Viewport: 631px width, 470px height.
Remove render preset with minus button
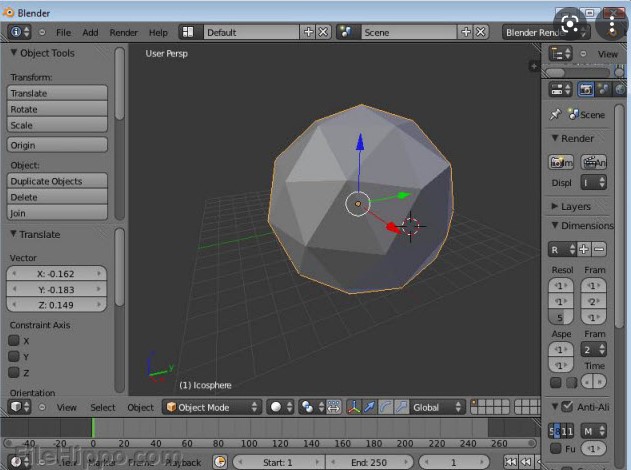[x=599, y=249]
